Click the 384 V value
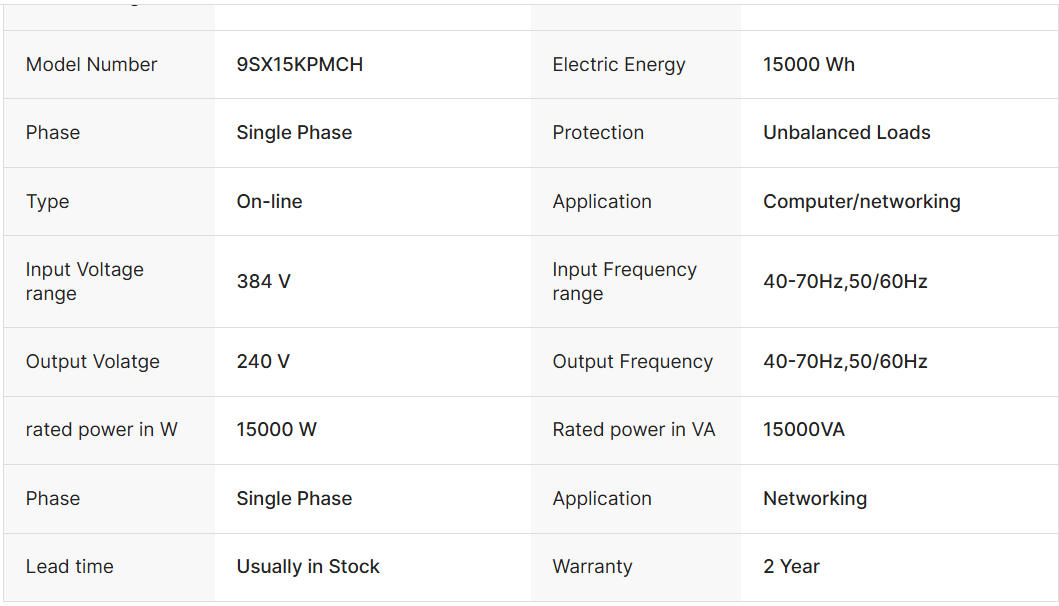 [x=263, y=281]
